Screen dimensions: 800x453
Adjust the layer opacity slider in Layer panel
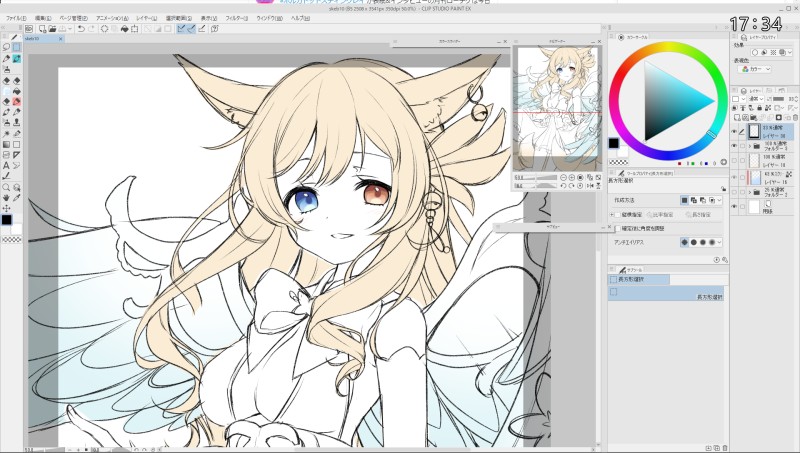coord(778,99)
